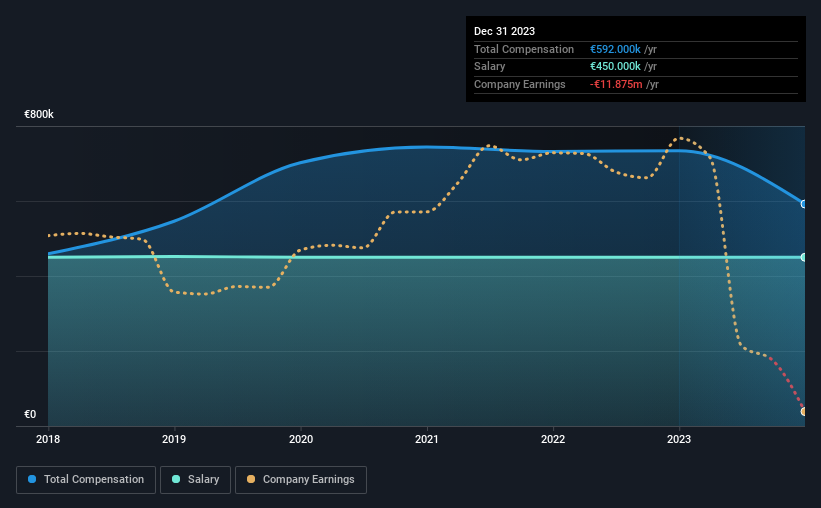Click the -€11.875m company earnings value
This screenshot has height=508, width=821.
(x=616, y=84)
